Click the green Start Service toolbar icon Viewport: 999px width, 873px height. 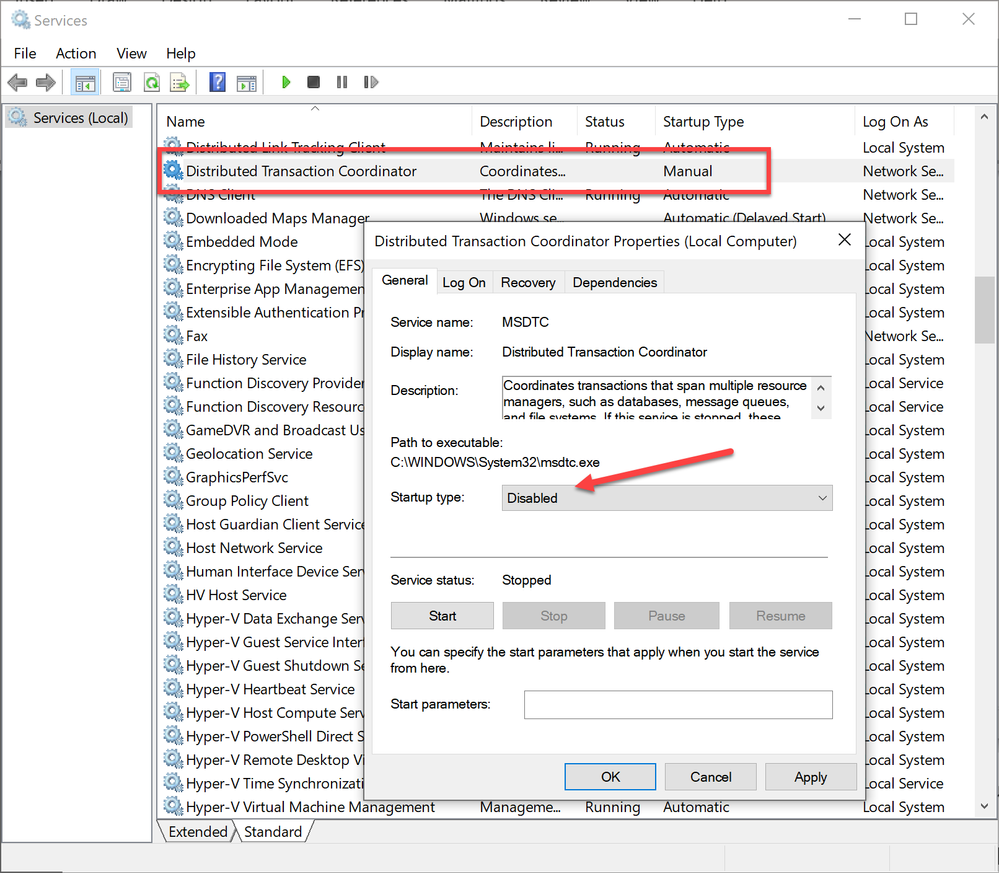[x=286, y=82]
